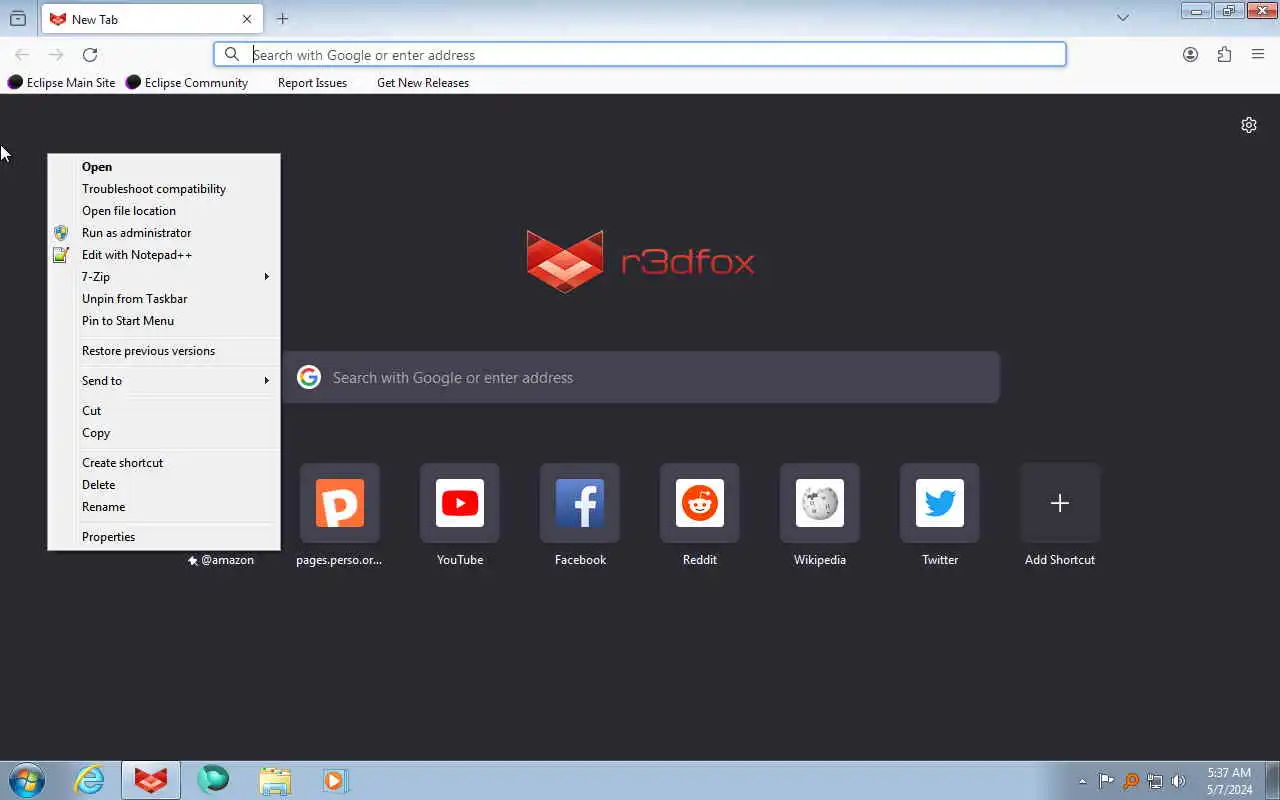
Task: Click the page Google search box
Action: (641, 377)
